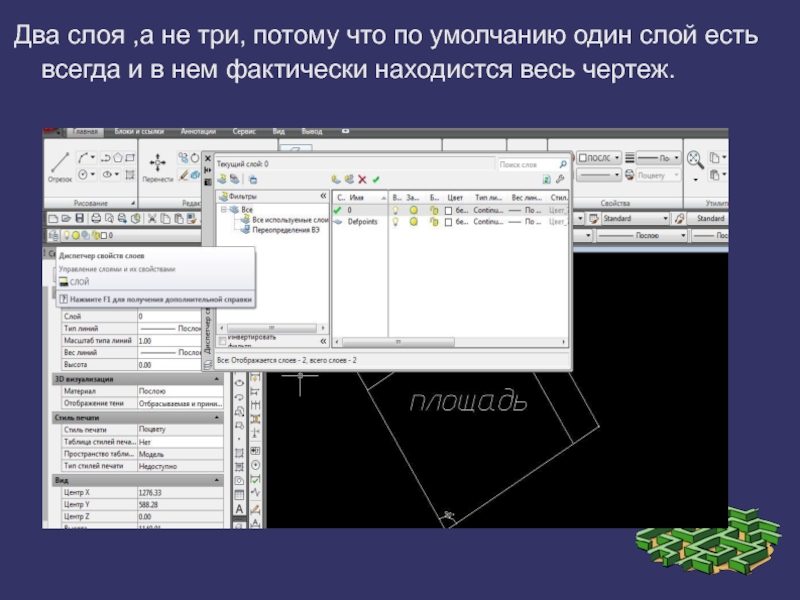Switch to the Аннотации ribbon tab

[x=198, y=132]
